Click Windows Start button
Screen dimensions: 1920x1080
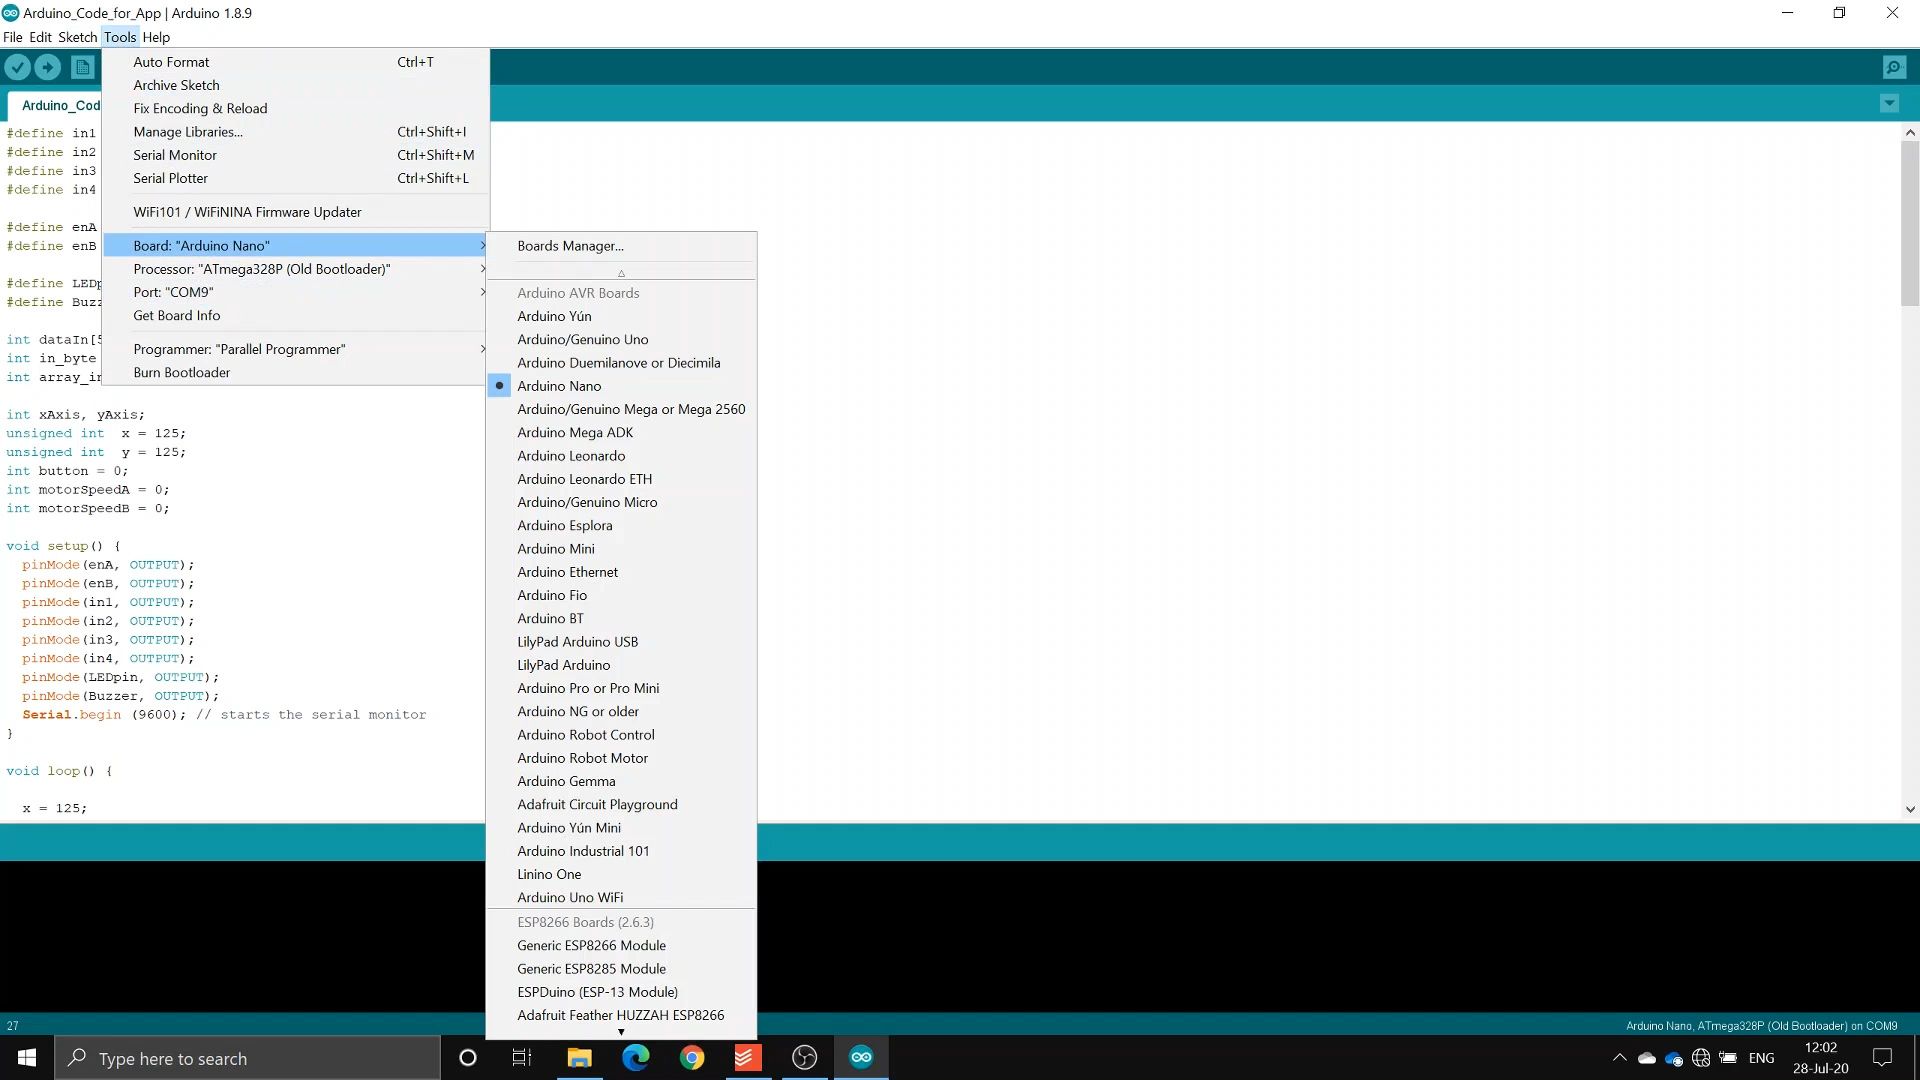coord(27,1057)
